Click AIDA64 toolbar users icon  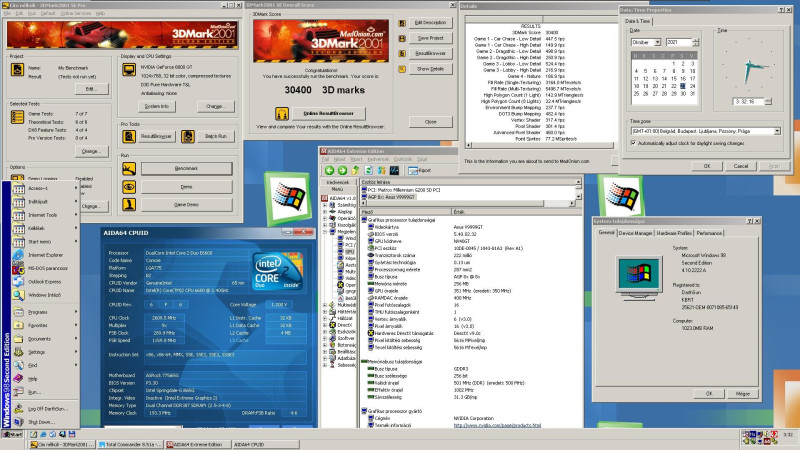[x=381, y=170]
